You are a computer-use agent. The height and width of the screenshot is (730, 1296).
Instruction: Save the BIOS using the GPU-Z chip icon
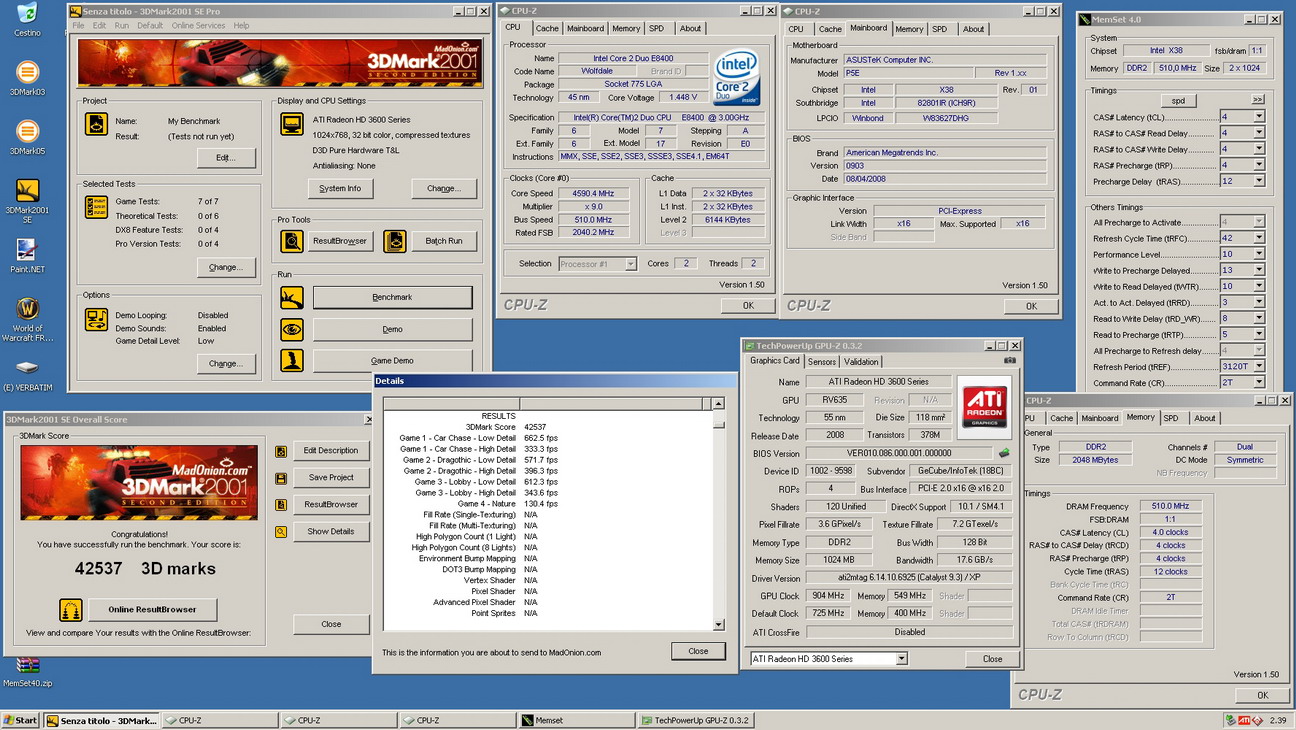[x=1004, y=453]
